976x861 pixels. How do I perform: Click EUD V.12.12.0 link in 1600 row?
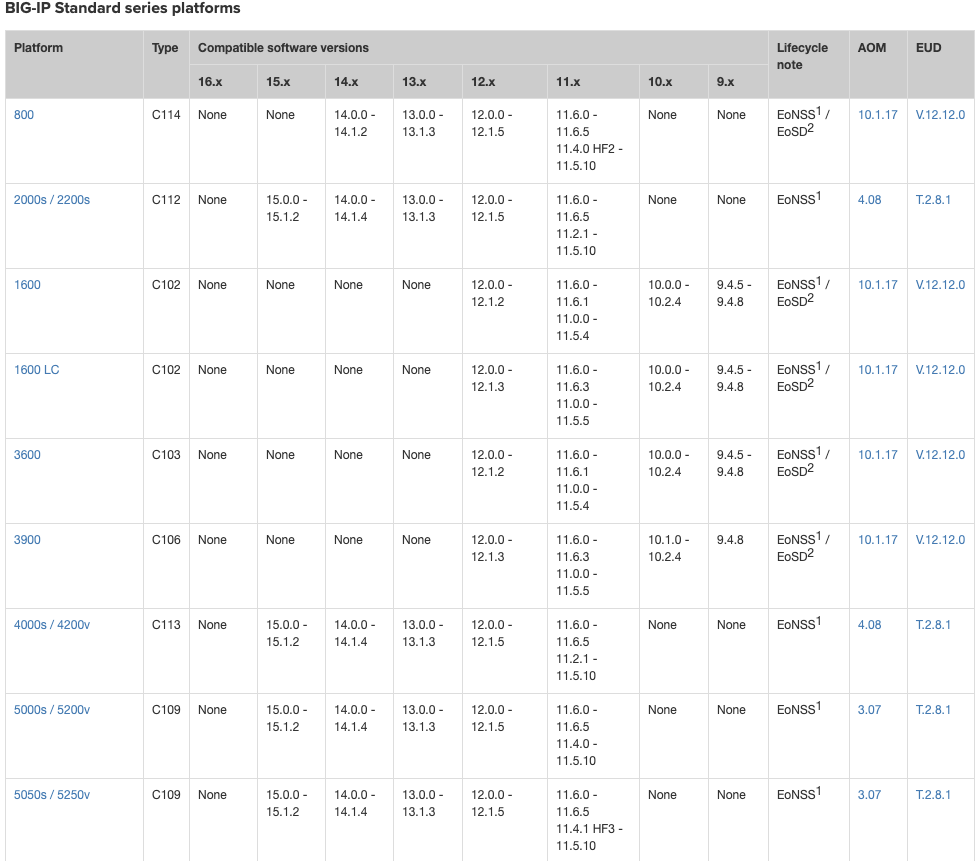tap(940, 285)
